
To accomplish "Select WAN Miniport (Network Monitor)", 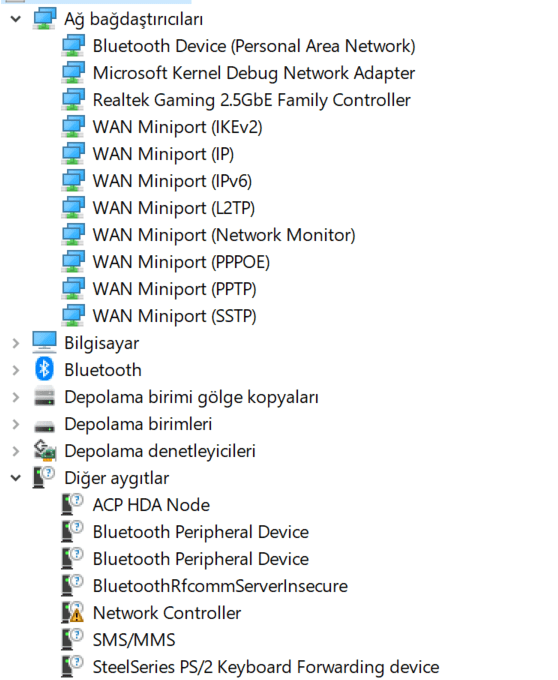I will (x=224, y=235).
